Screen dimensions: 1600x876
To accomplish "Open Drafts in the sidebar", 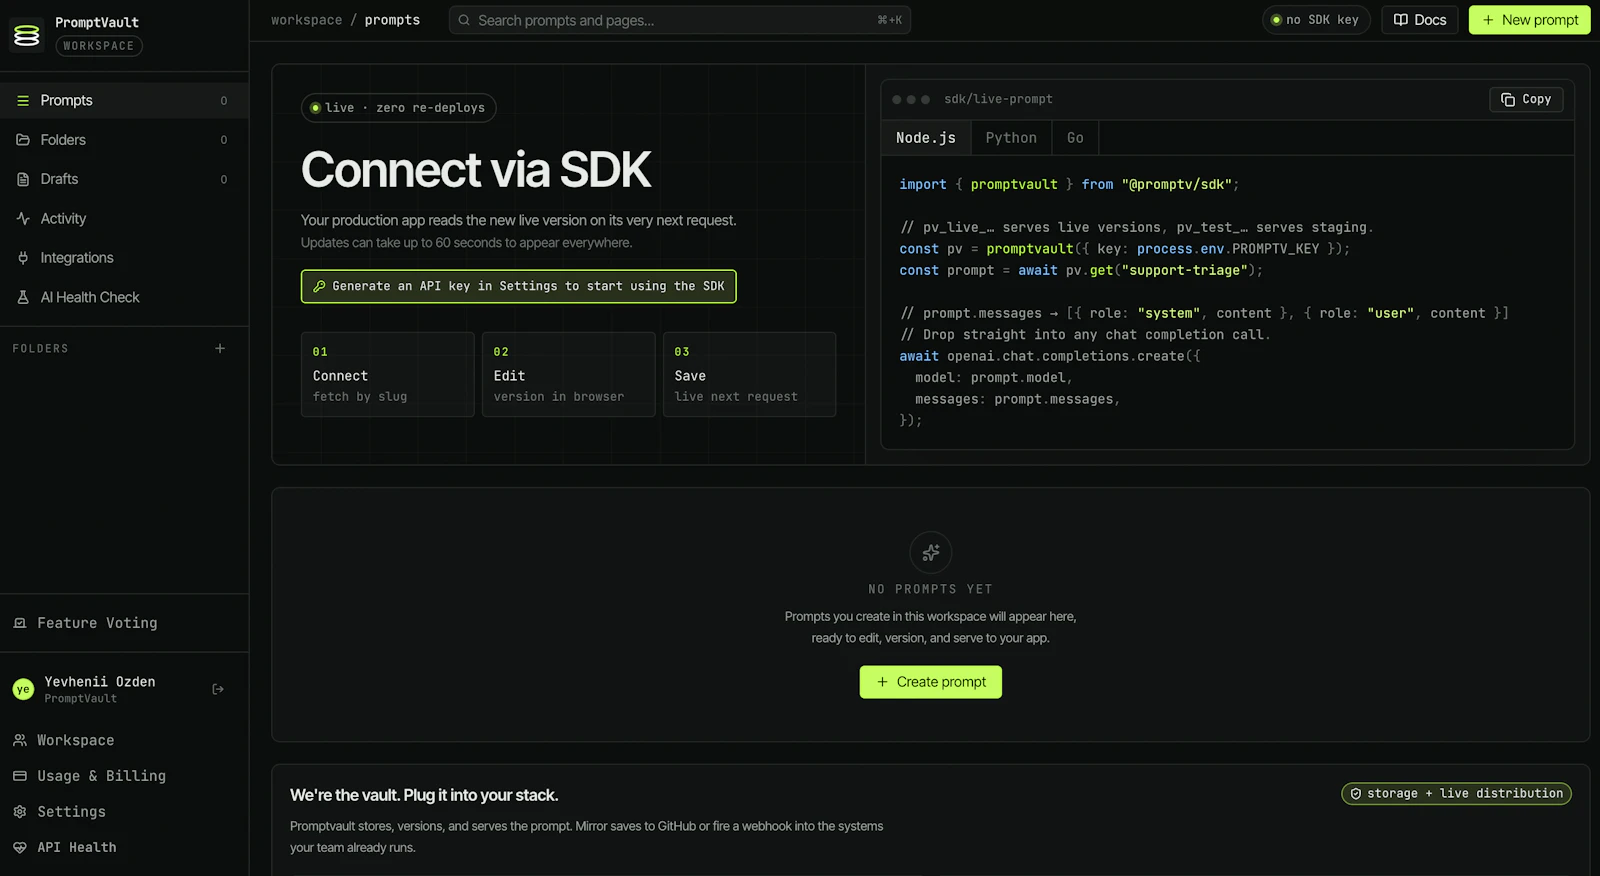I will coord(124,179).
